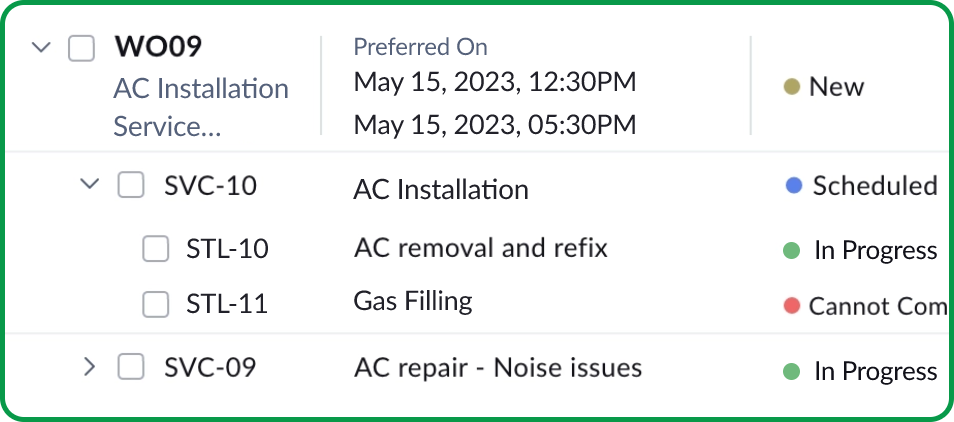
Task: Expand the SVC-09 service row
Action: click(90, 367)
